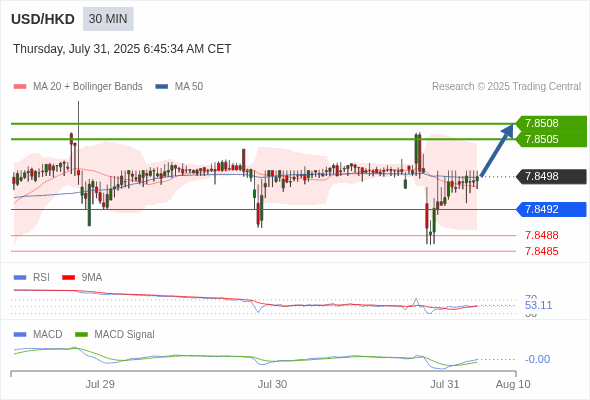Click the MACD value -0.00
The image size is (590, 400).
537,359
